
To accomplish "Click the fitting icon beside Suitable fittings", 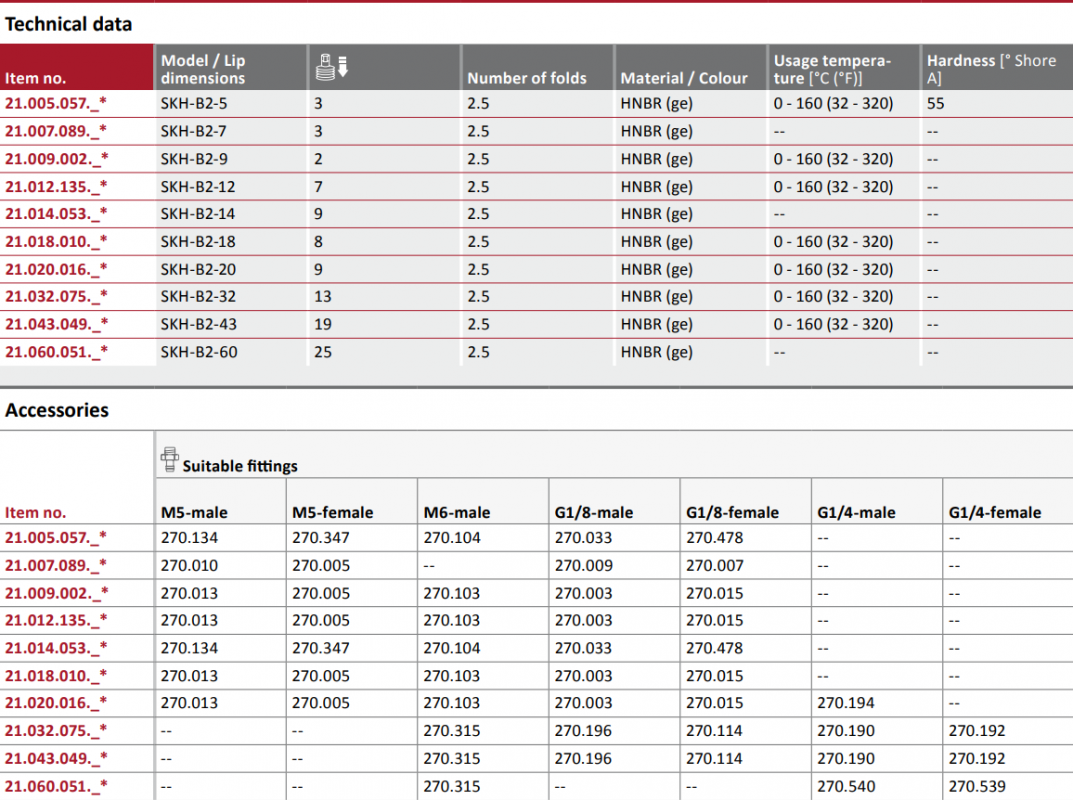I will 170,460.
